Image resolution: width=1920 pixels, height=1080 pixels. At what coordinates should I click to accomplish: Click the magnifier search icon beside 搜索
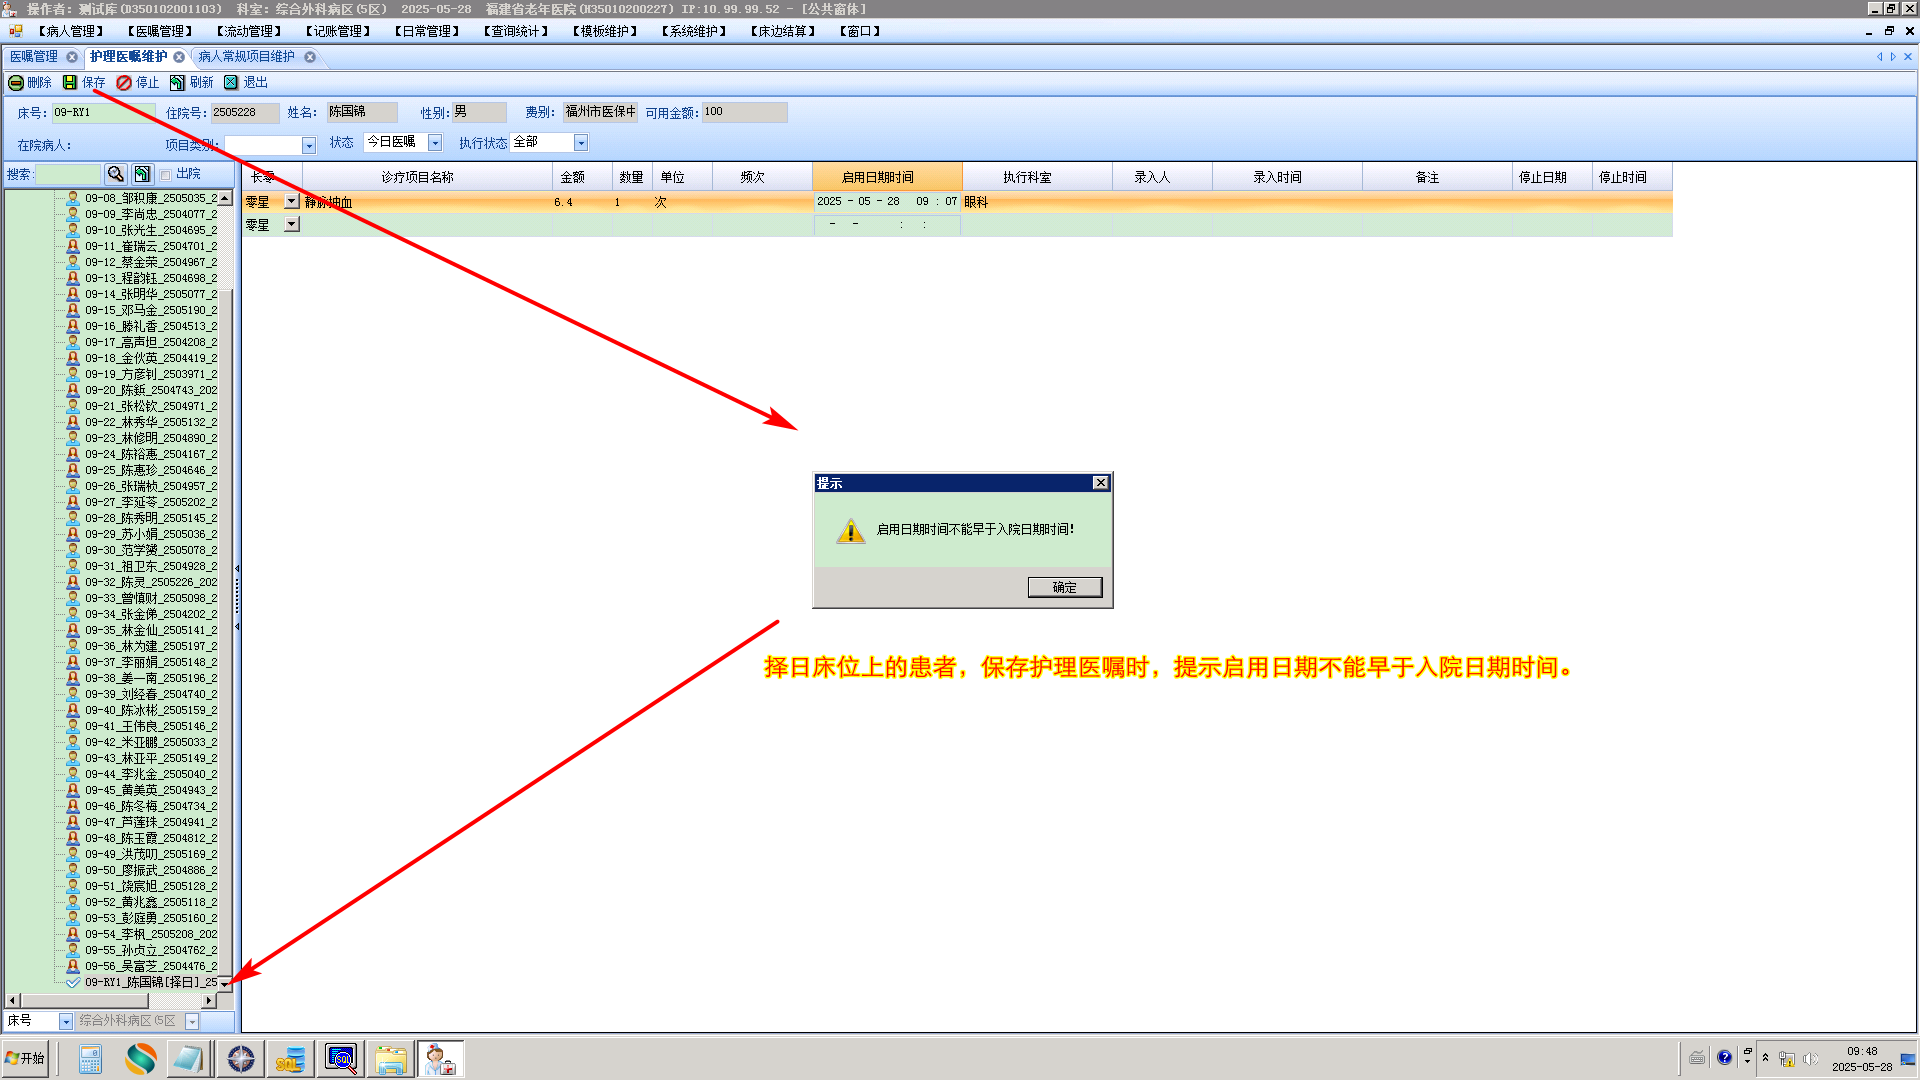click(115, 174)
